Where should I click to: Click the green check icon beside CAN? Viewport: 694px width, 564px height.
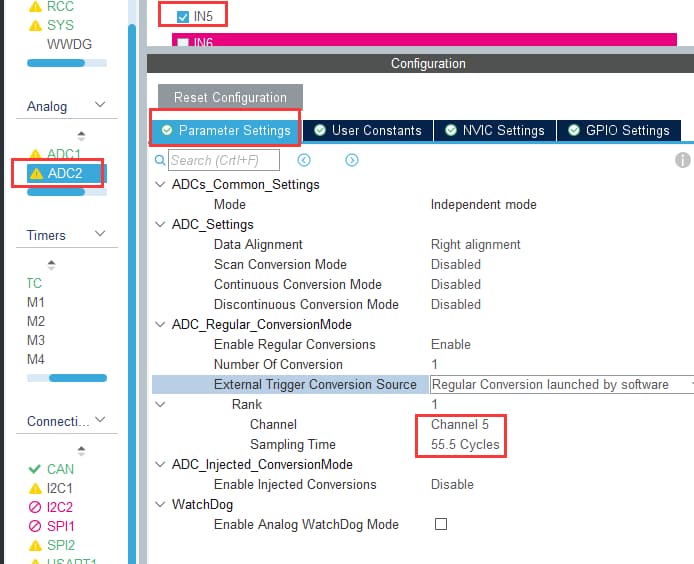tap(36, 469)
